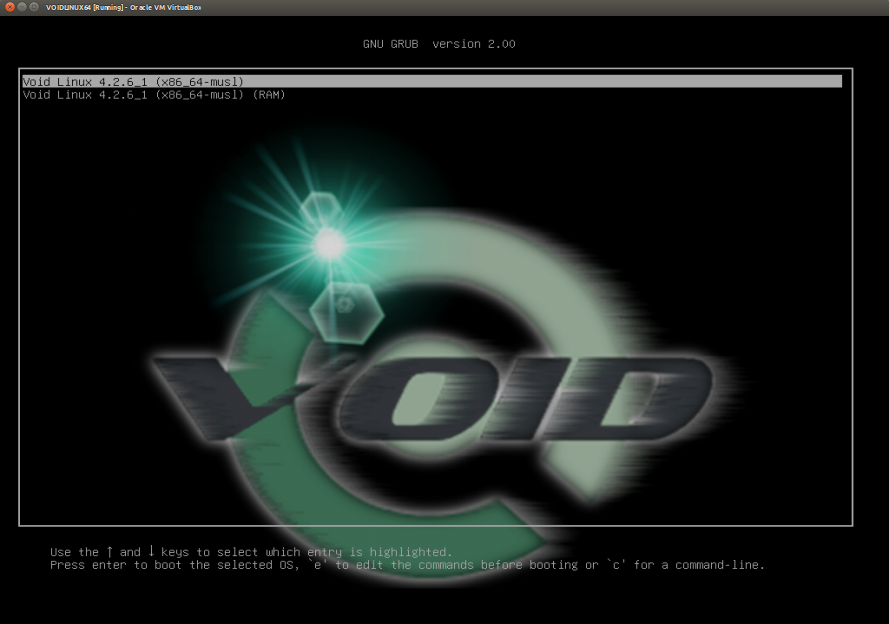Click the VOIDLINUX64 Oracle VM VirtualBox title
Viewport: 889px width, 624px height.
(x=123, y=7)
